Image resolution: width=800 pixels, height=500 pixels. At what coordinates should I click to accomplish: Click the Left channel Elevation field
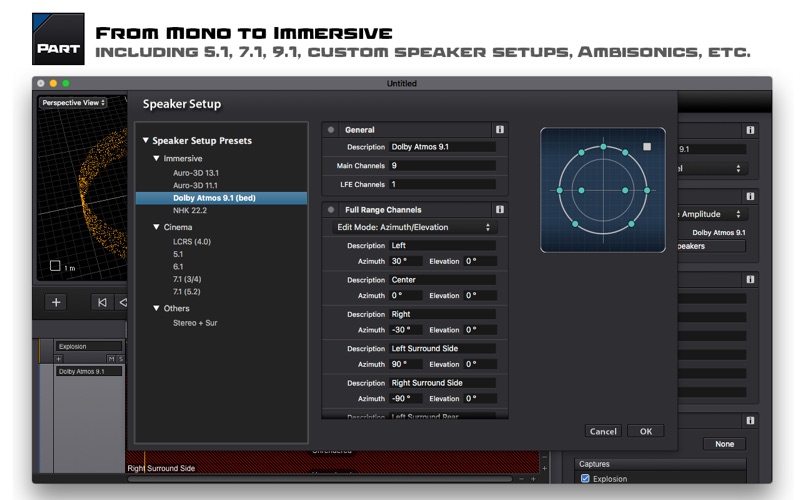coord(480,261)
